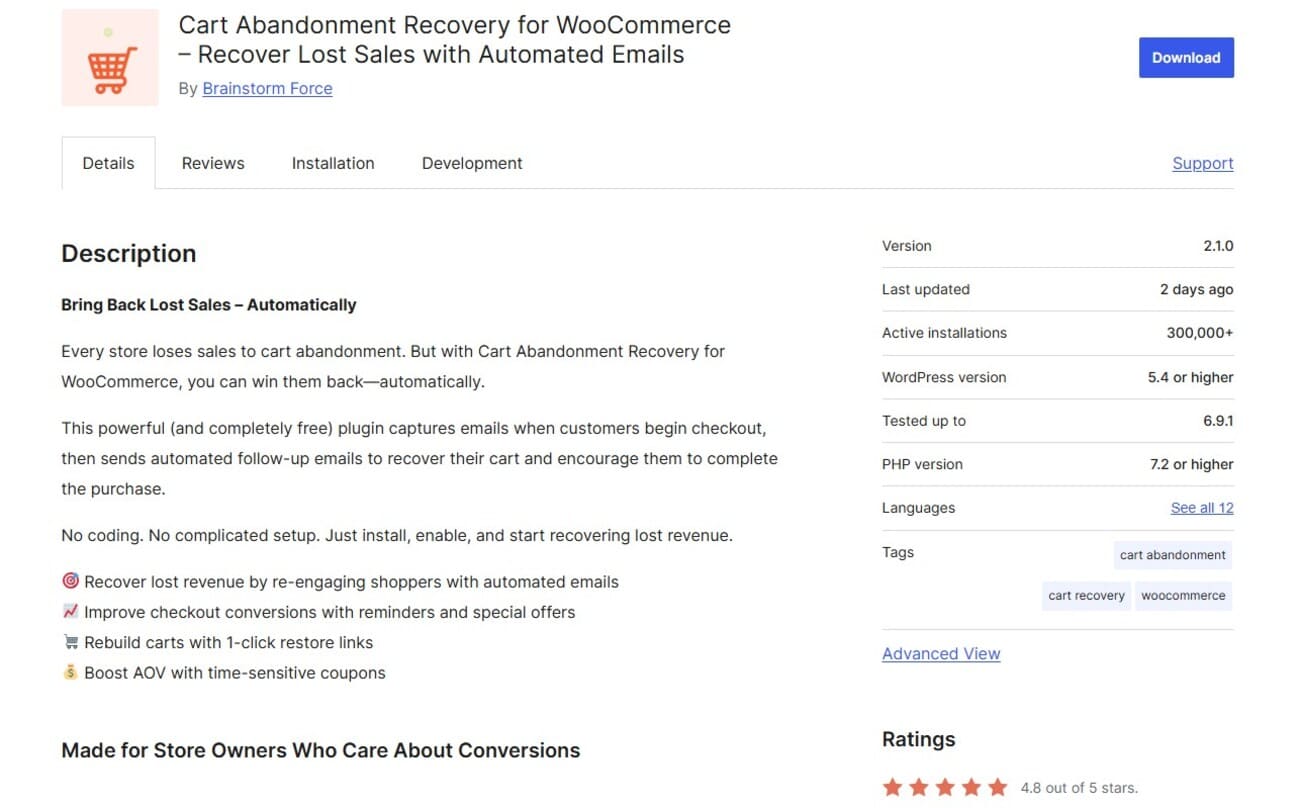Click the target icon beside 'Recover lost revenue'

[70, 580]
